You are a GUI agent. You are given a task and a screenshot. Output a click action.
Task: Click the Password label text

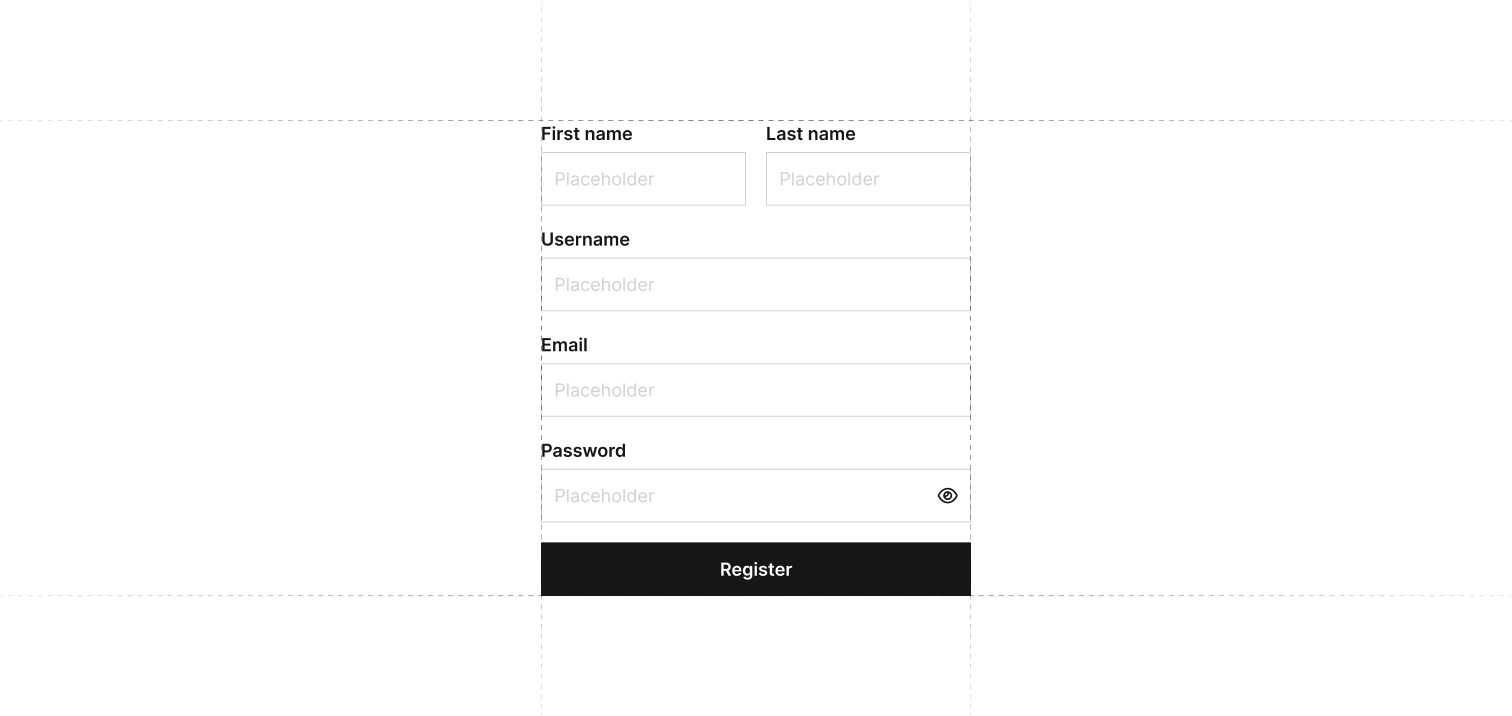583,451
